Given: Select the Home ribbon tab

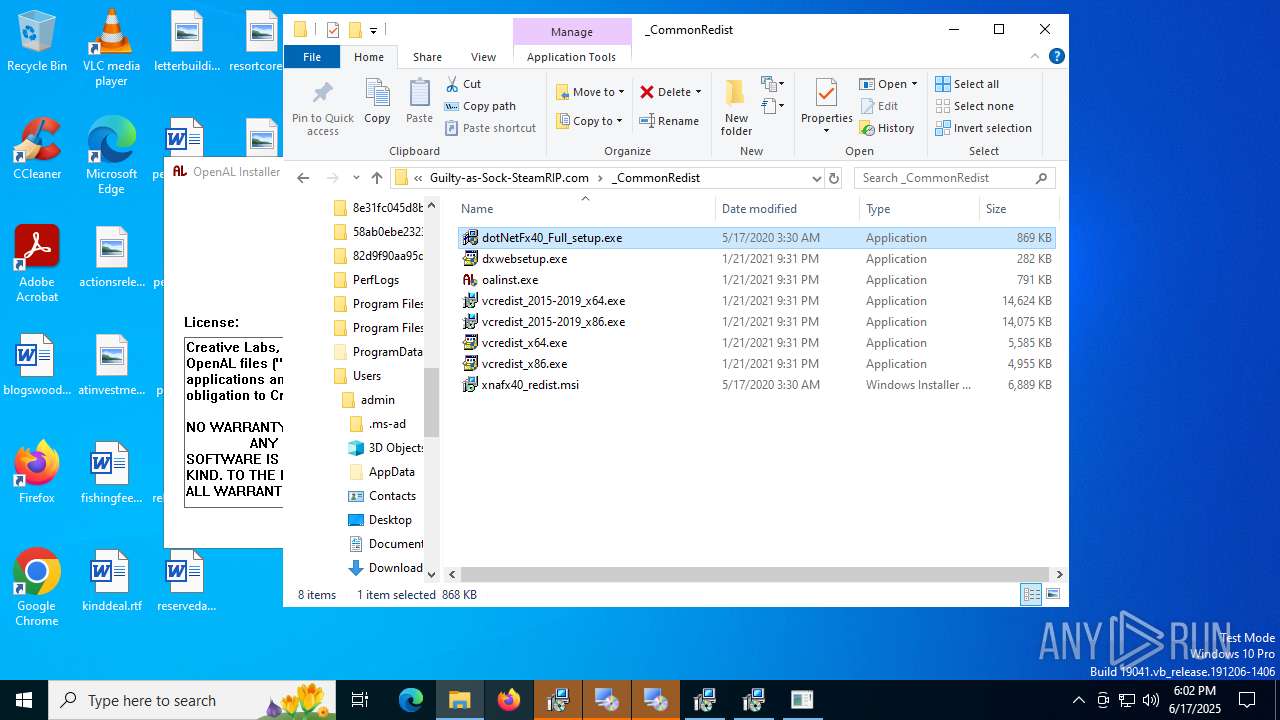Looking at the screenshot, I should pyautogui.click(x=368, y=57).
